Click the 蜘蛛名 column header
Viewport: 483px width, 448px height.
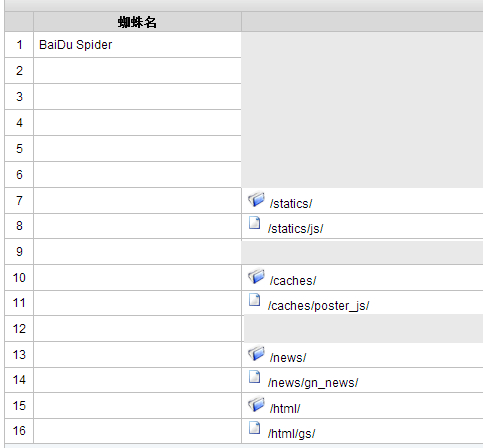click(137, 22)
